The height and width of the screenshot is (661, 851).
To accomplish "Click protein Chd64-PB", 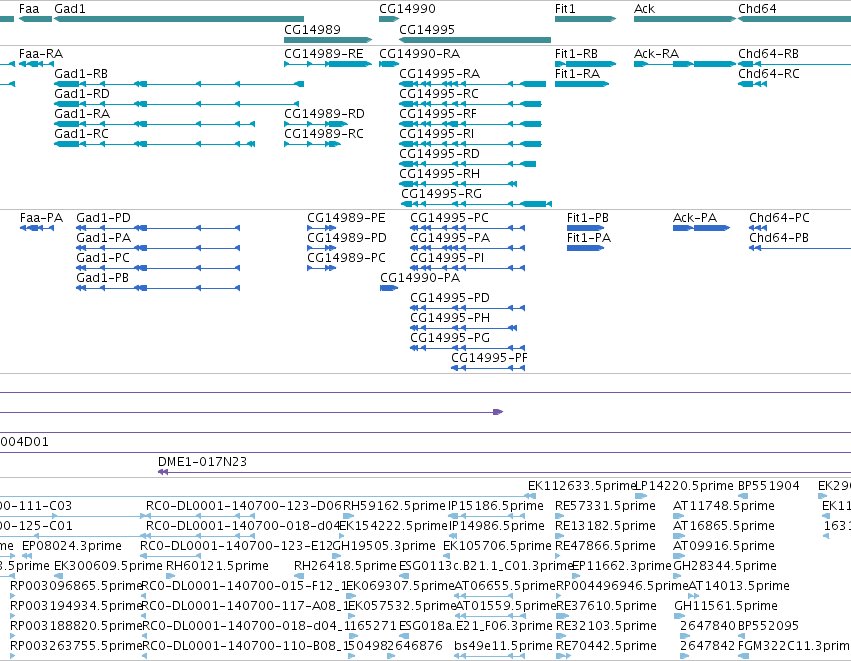I will [x=800, y=248].
